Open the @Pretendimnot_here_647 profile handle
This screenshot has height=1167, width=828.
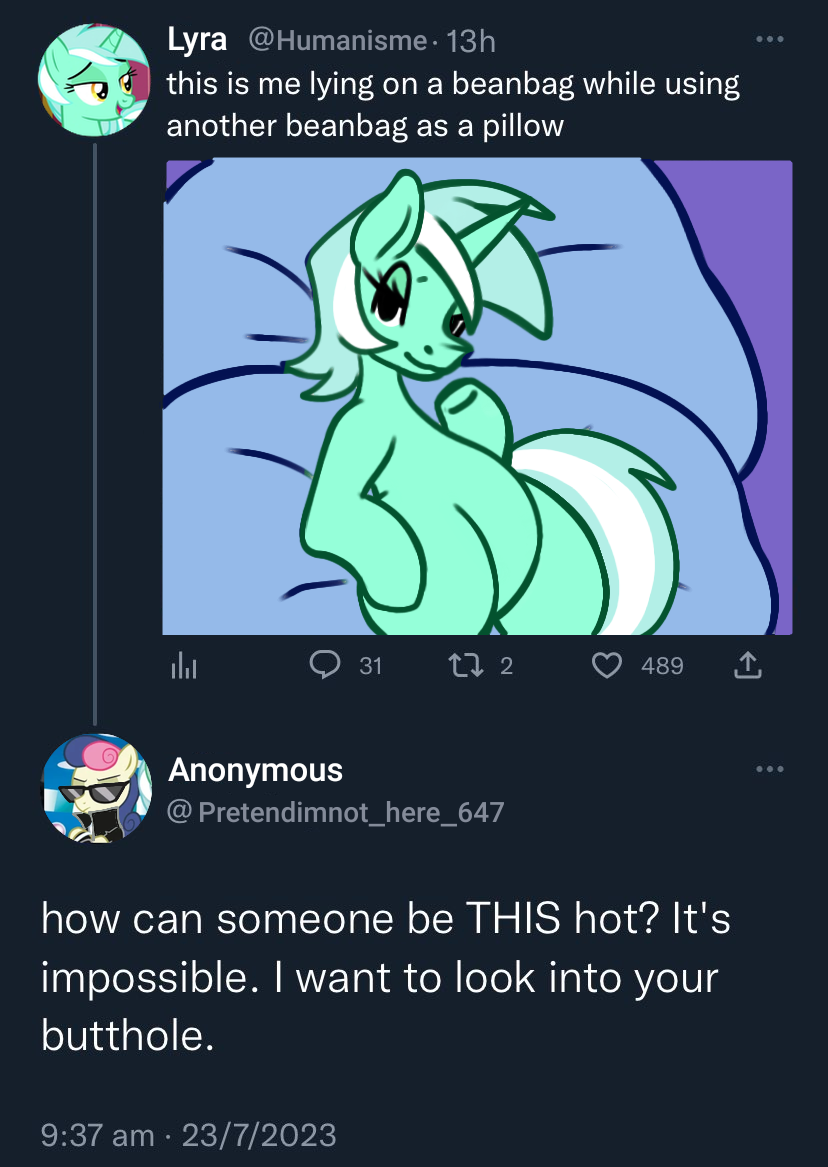(336, 811)
